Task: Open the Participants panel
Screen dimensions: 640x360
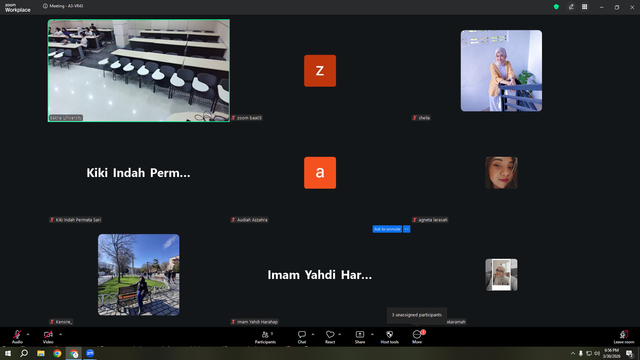Action: point(265,337)
